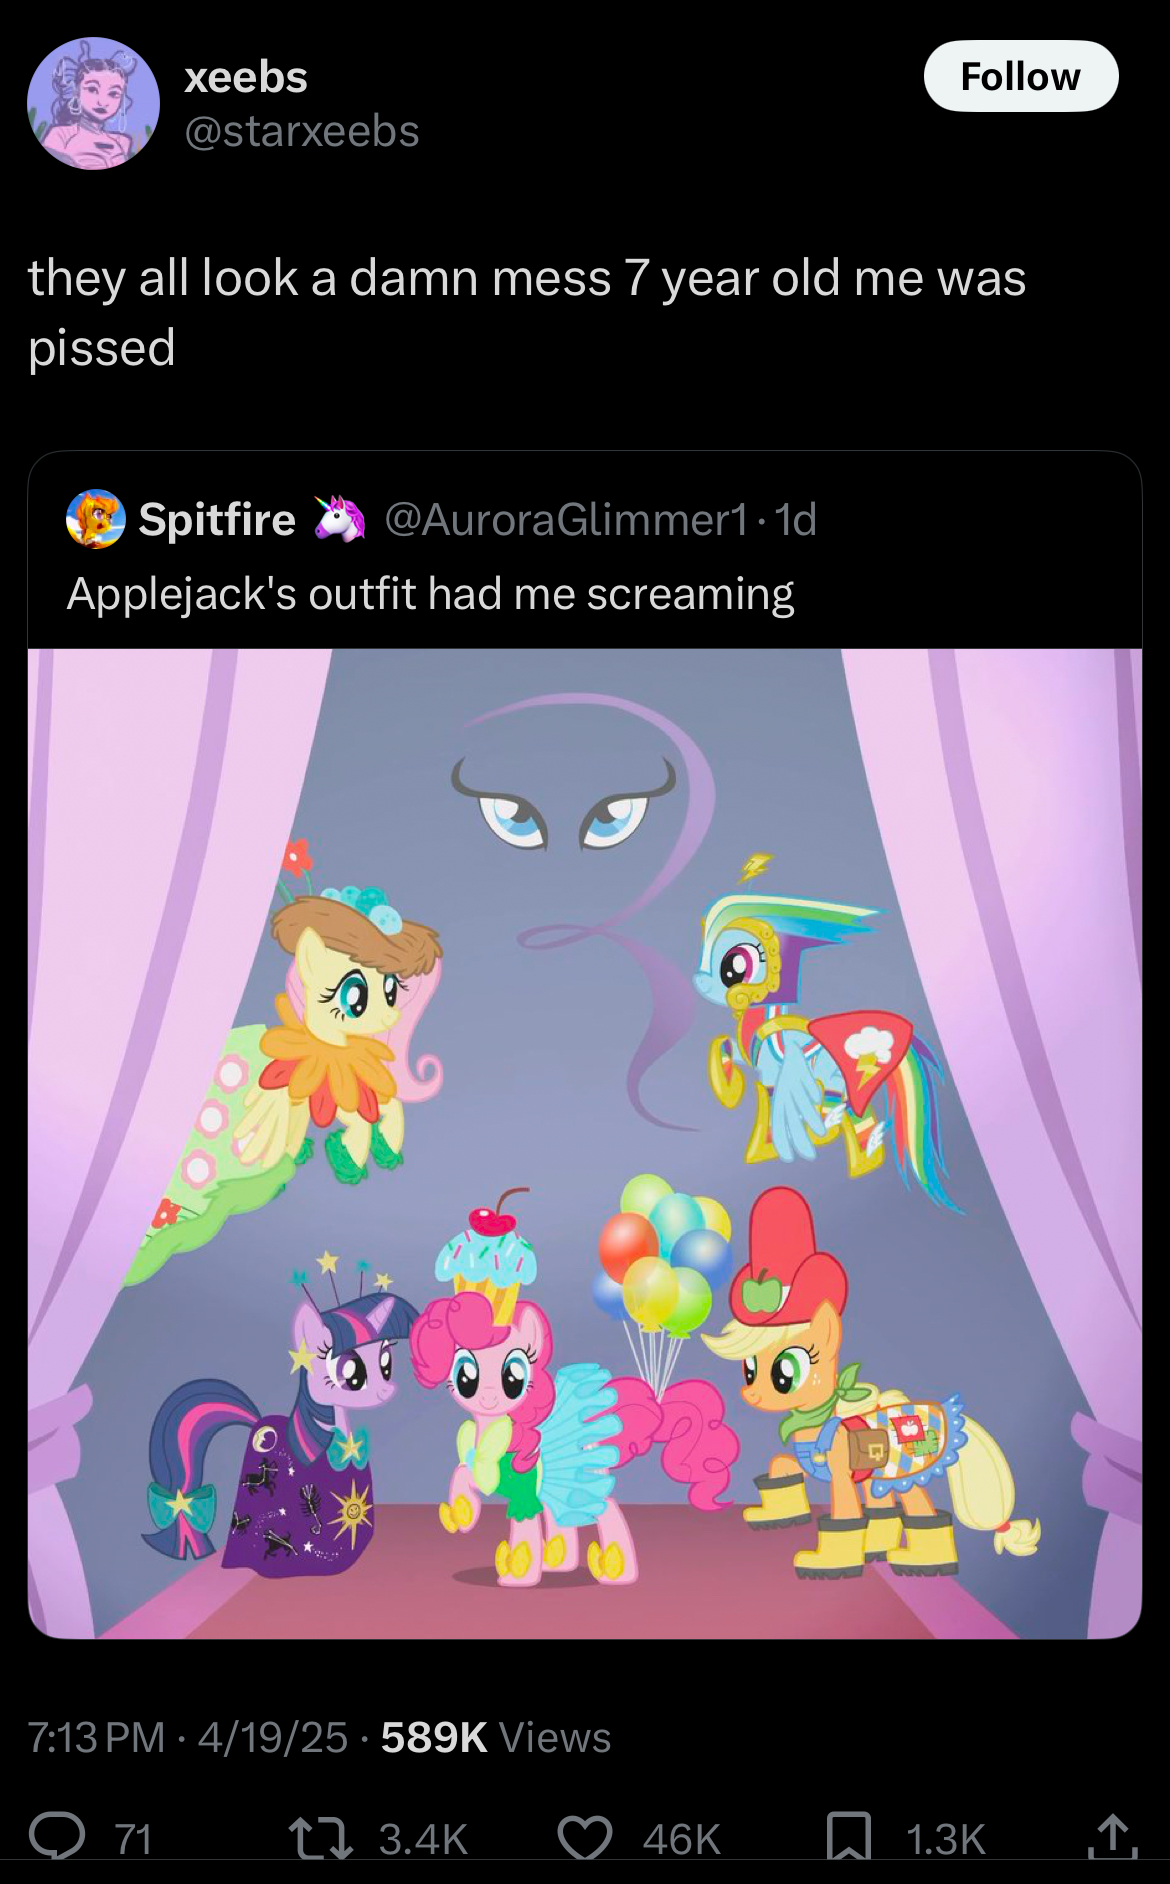
Task: Click the 3.4K reposts count
Action: (423, 1838)
